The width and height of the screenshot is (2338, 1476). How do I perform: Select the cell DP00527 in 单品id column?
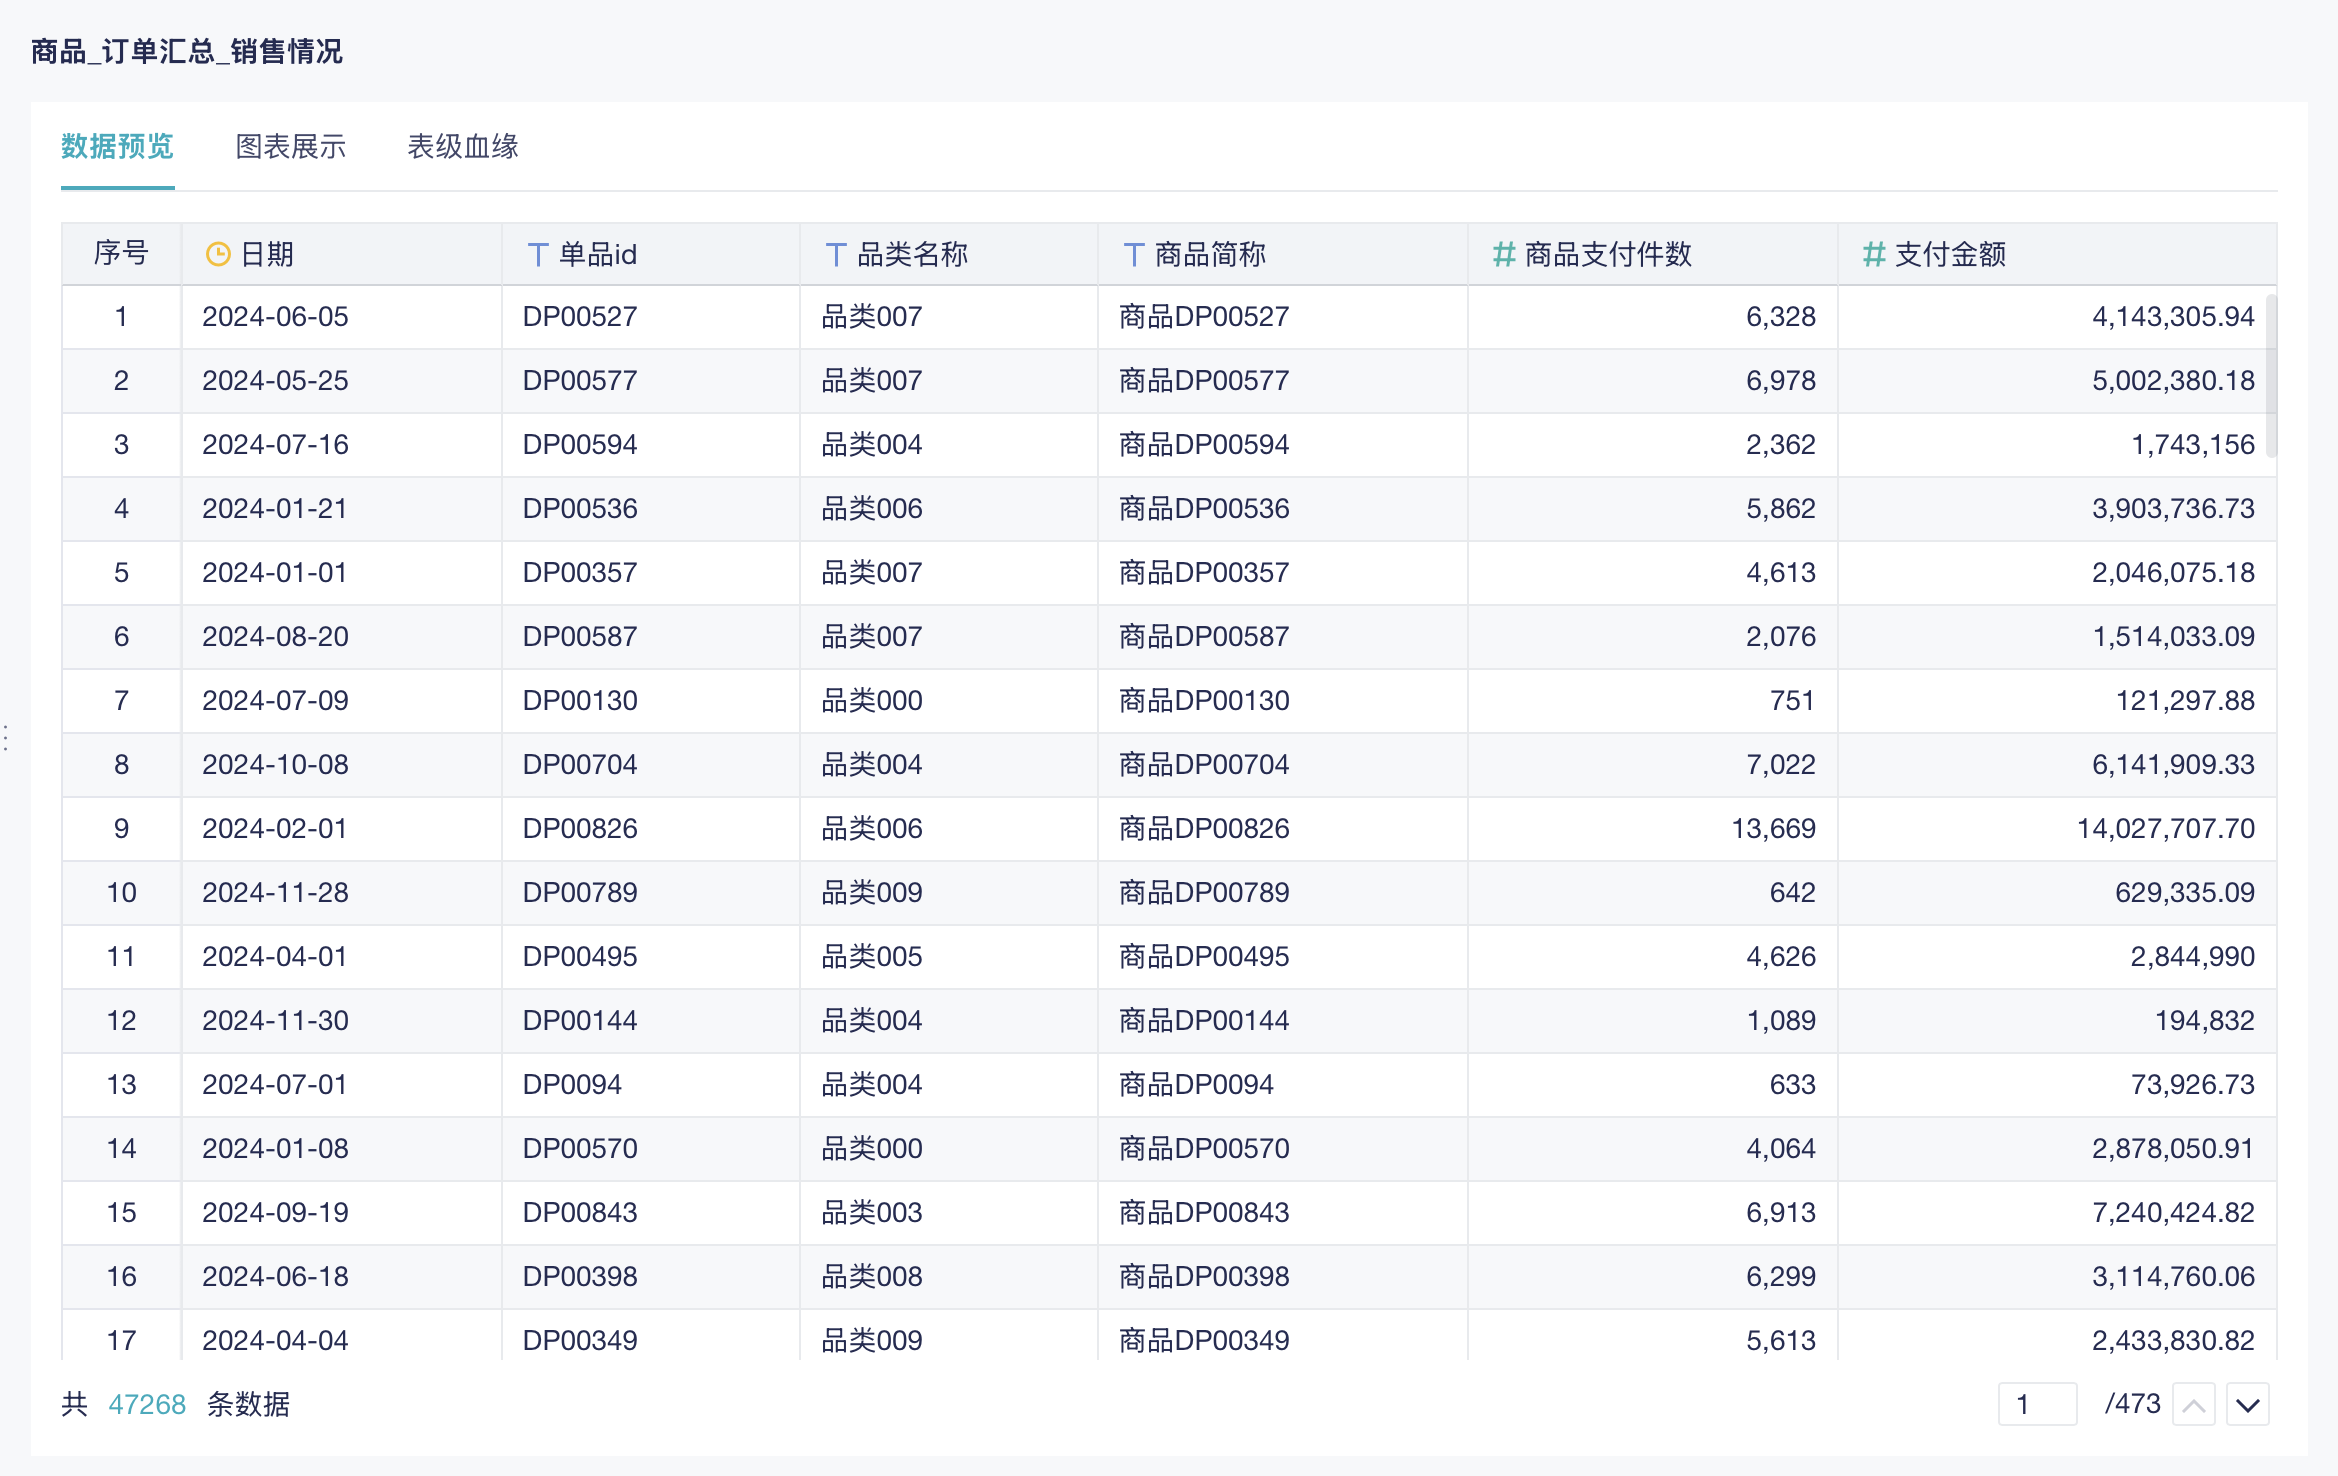(580, 317)
